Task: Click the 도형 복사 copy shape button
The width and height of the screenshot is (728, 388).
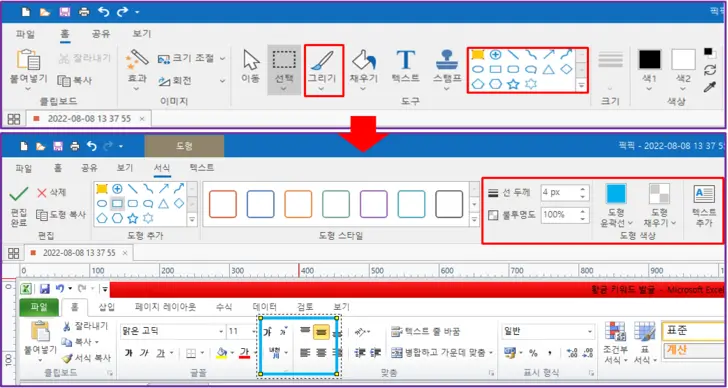Action: [x=61, y=214]
